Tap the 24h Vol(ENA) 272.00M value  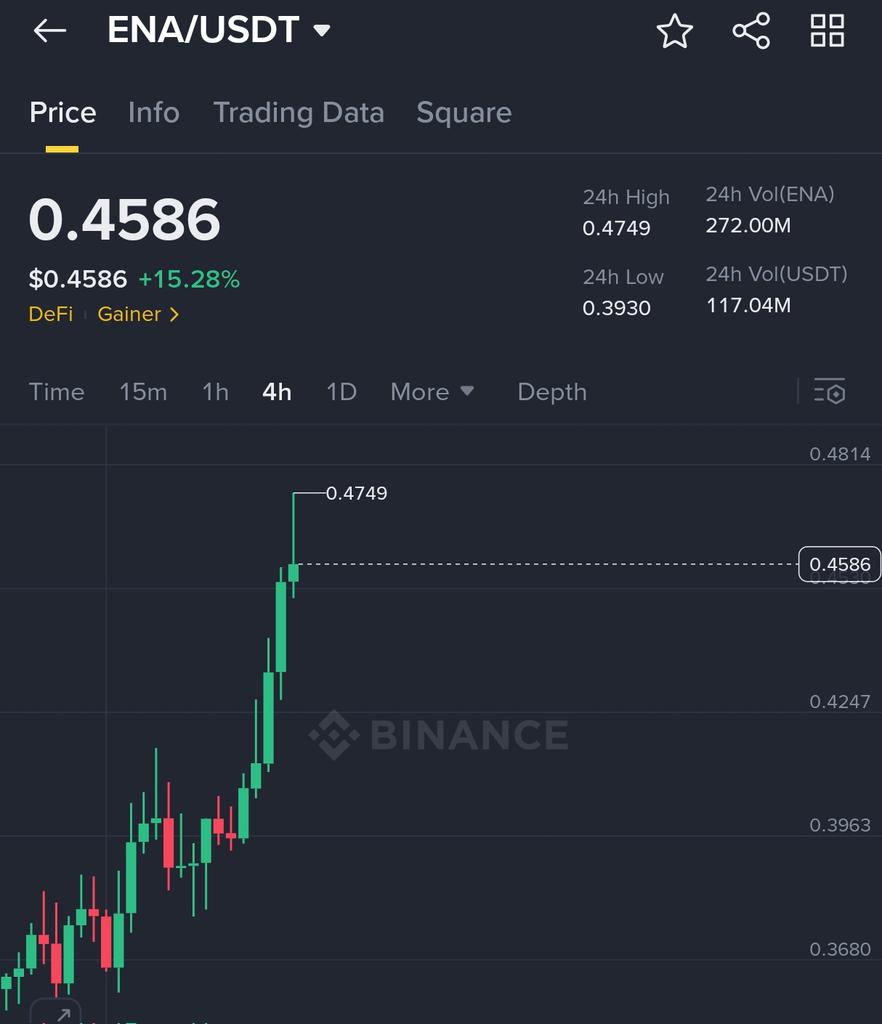748,225
